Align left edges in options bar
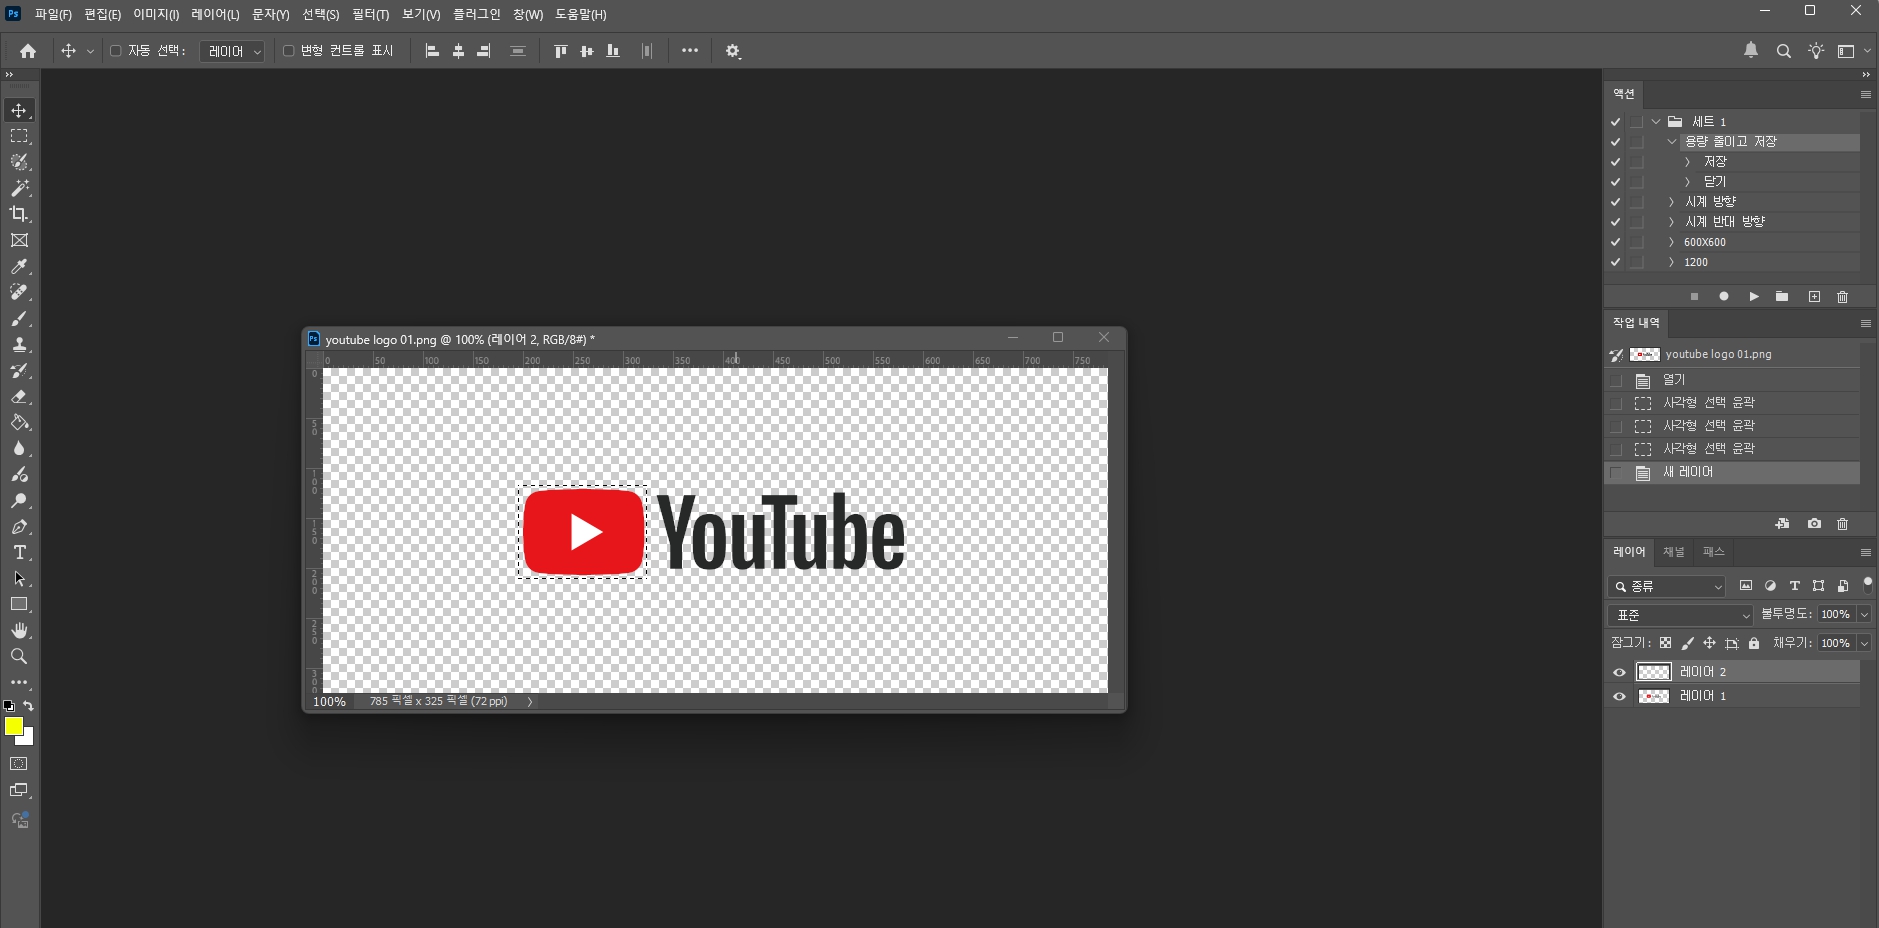This screenshot has width=1879, height=928. 432,51
